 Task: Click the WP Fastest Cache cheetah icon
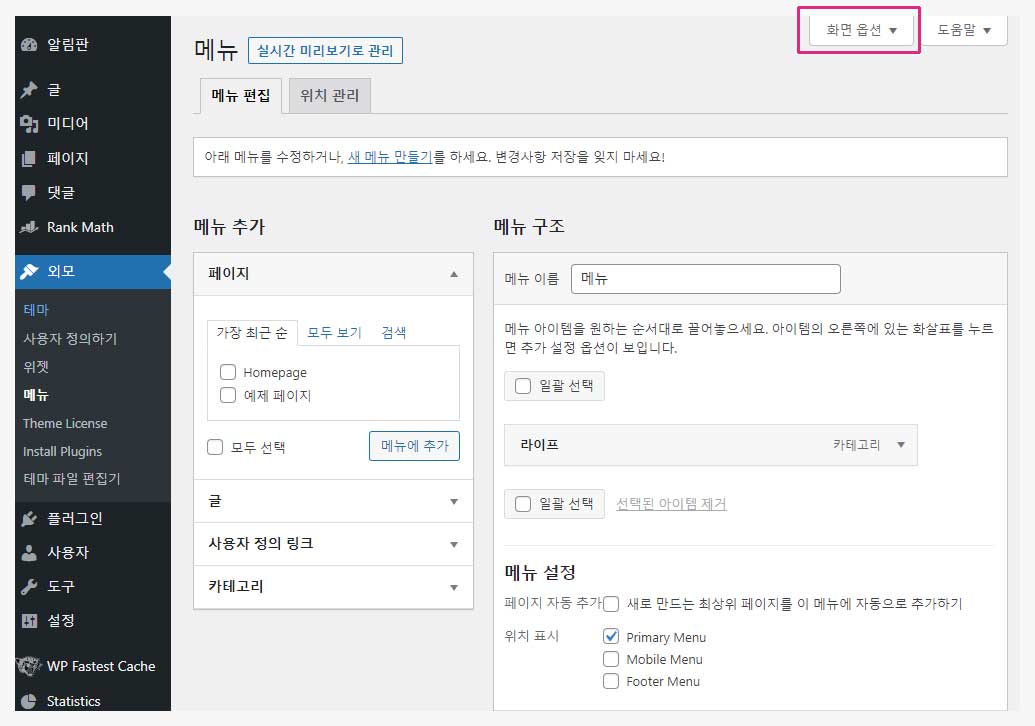pos(29,666)
